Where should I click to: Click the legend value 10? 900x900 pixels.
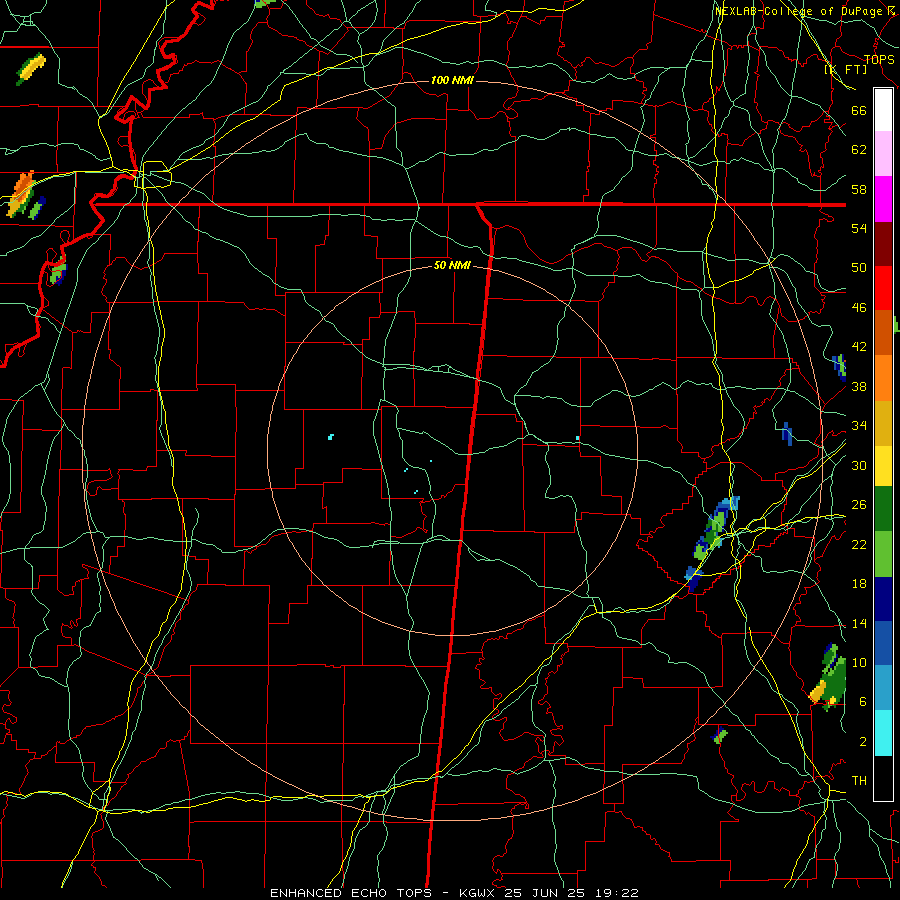(859, 662)
